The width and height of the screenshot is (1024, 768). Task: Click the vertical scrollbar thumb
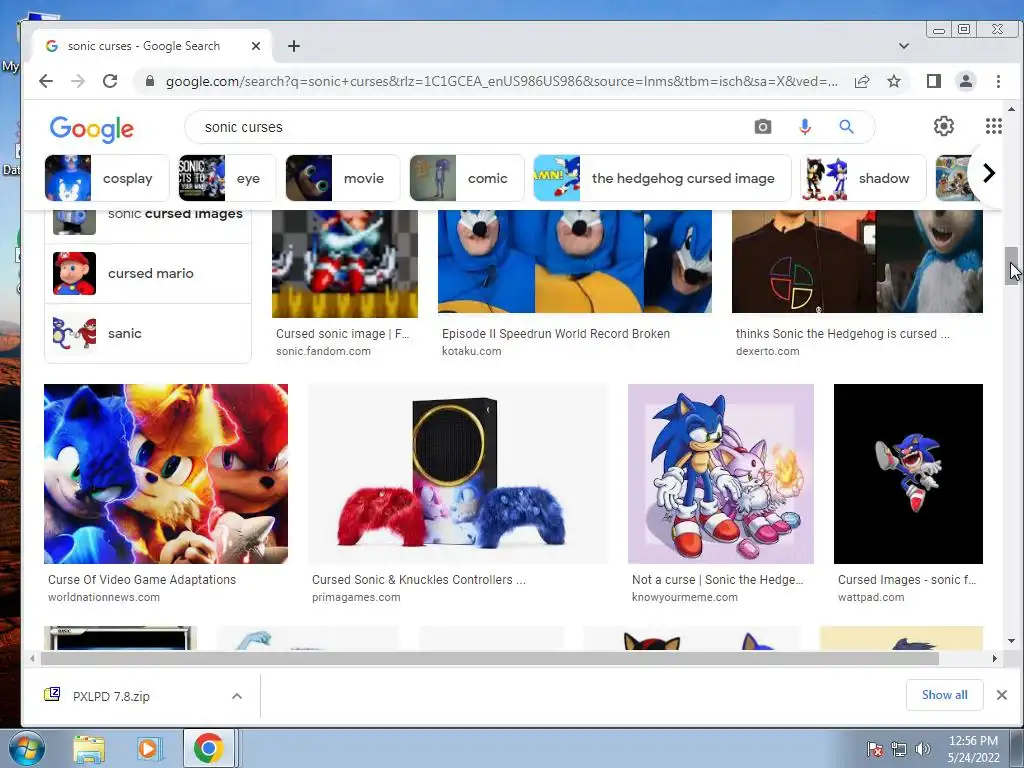pyautogui.click(x=1011, y=266)
